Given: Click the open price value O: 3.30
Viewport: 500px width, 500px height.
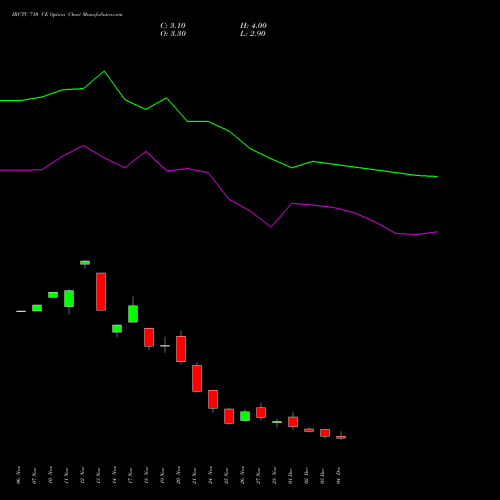Looking at the screenshot, I should pyautogui.click(x=173, y=34).
